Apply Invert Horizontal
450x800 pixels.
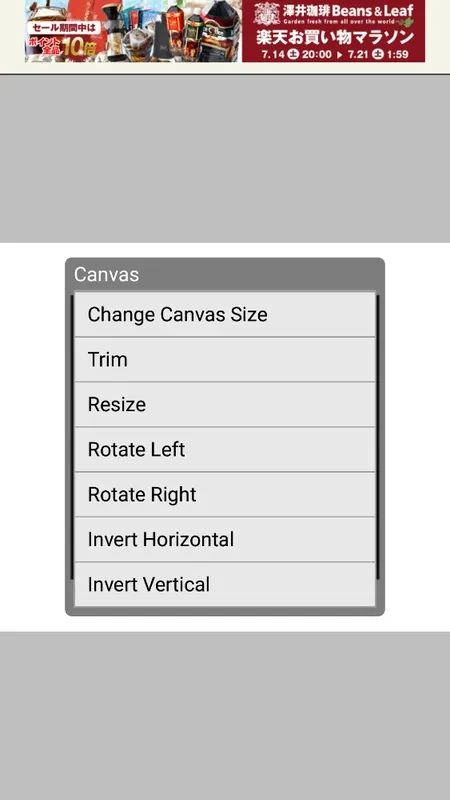click(224, 539)
